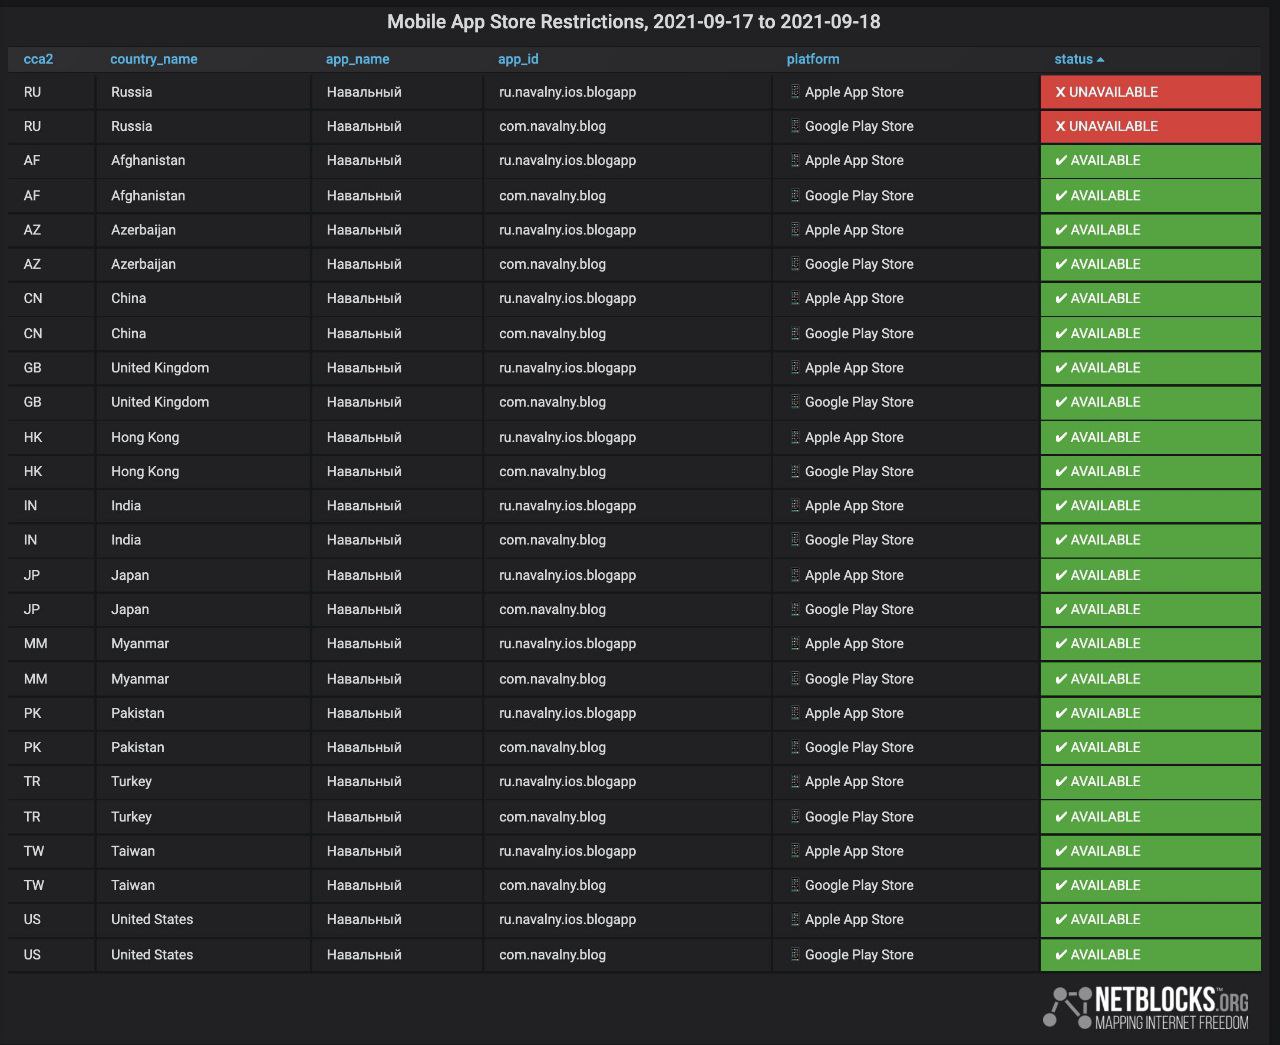Image resolution: width=1280 pixels, height=1045 pixels.
Task: Click the platform icon in United Kingdom's Google Play row
Action: click(795, 402)
